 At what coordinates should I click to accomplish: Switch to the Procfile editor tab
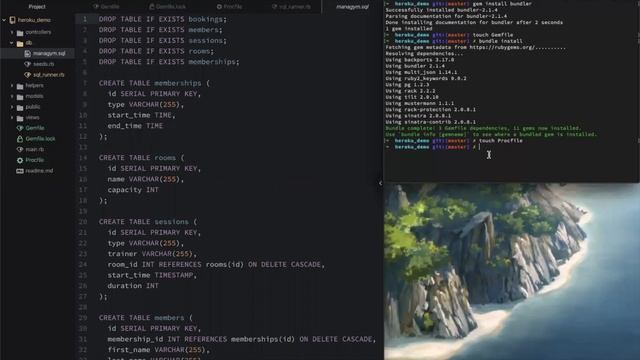tap(229, 7)
